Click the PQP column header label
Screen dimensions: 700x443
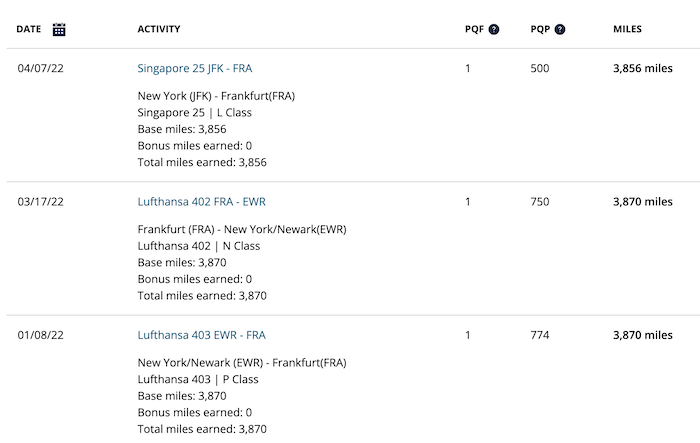(x=540, y=29)
